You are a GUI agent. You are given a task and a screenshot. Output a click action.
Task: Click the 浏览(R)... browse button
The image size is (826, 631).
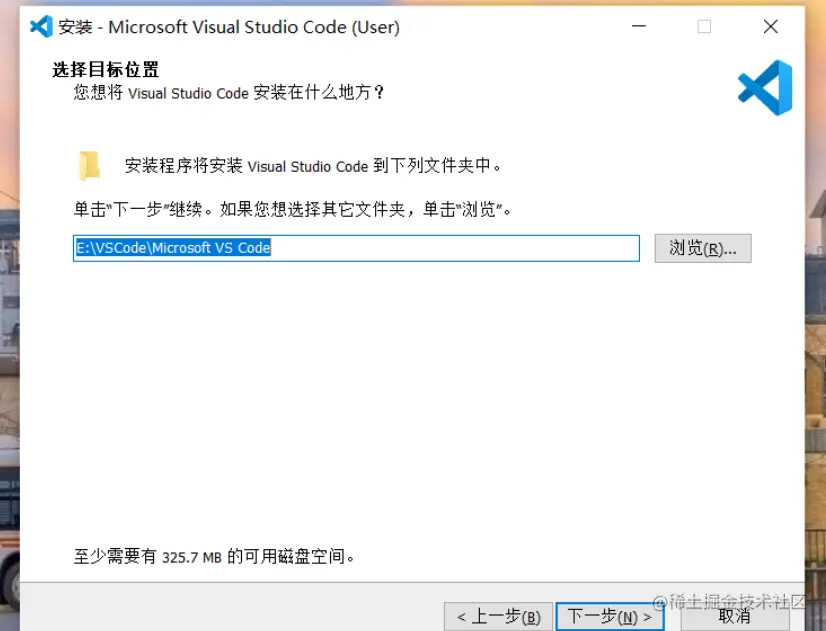coord(703,248)
